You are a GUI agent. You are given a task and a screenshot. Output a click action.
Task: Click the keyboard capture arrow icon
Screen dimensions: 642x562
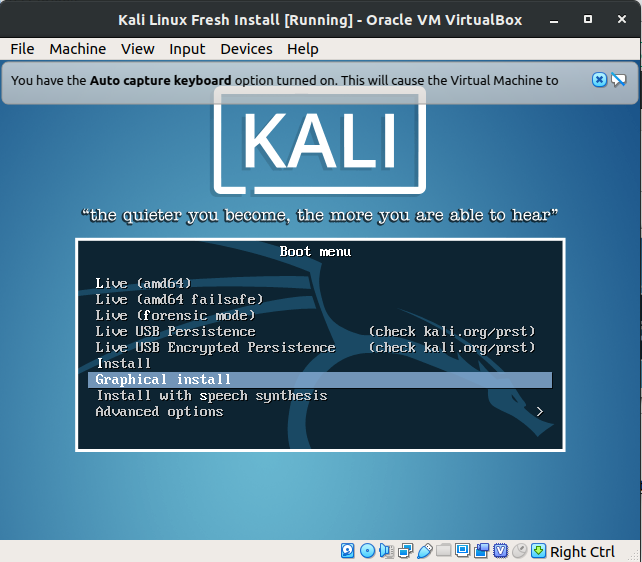click(538, 551)
